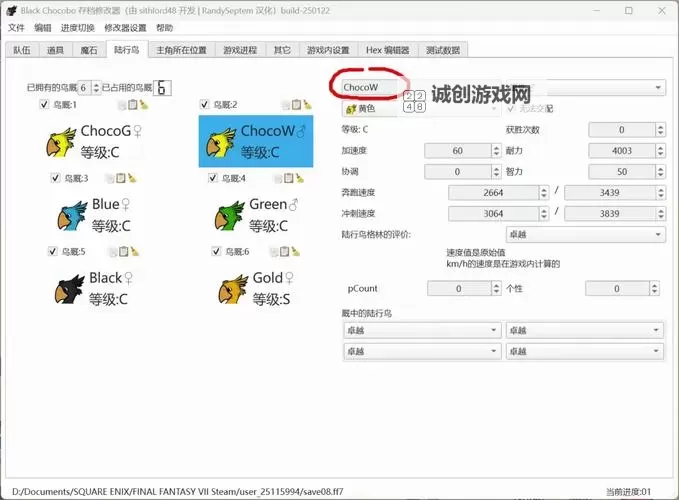Switch to the Hex 编辑器 tab

coord(388,50)
